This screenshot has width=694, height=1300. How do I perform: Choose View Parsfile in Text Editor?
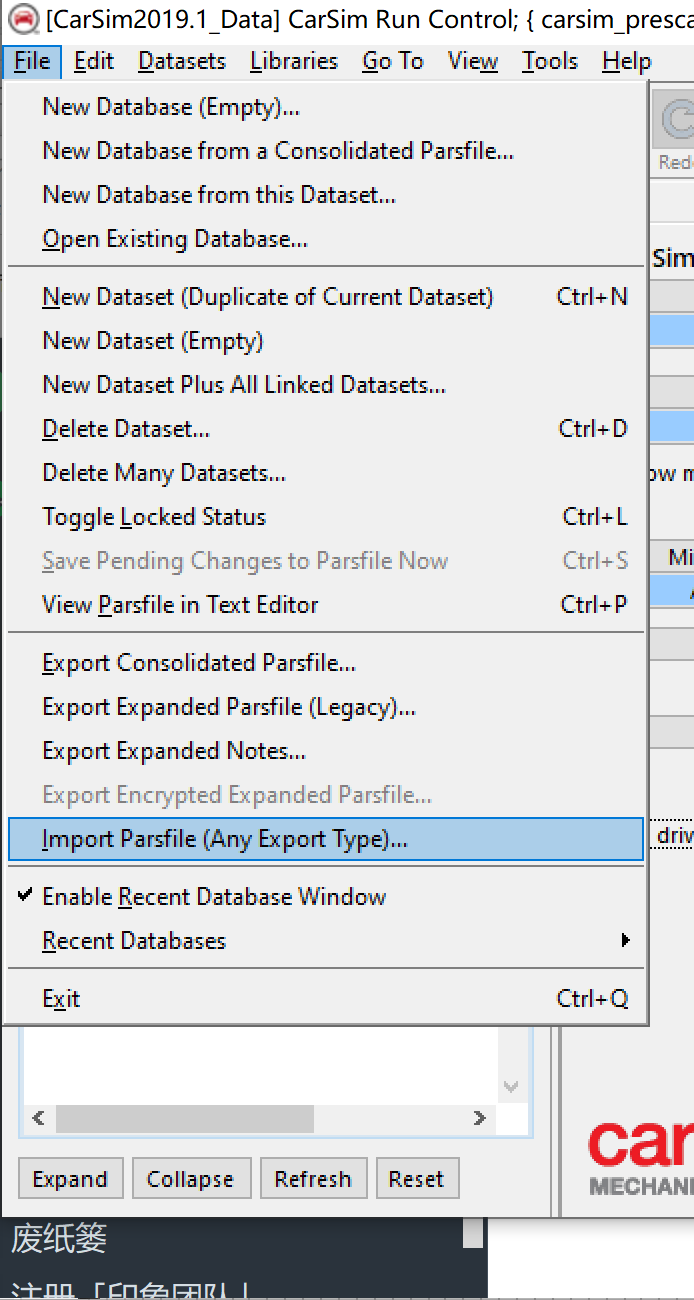click(180, 605)
